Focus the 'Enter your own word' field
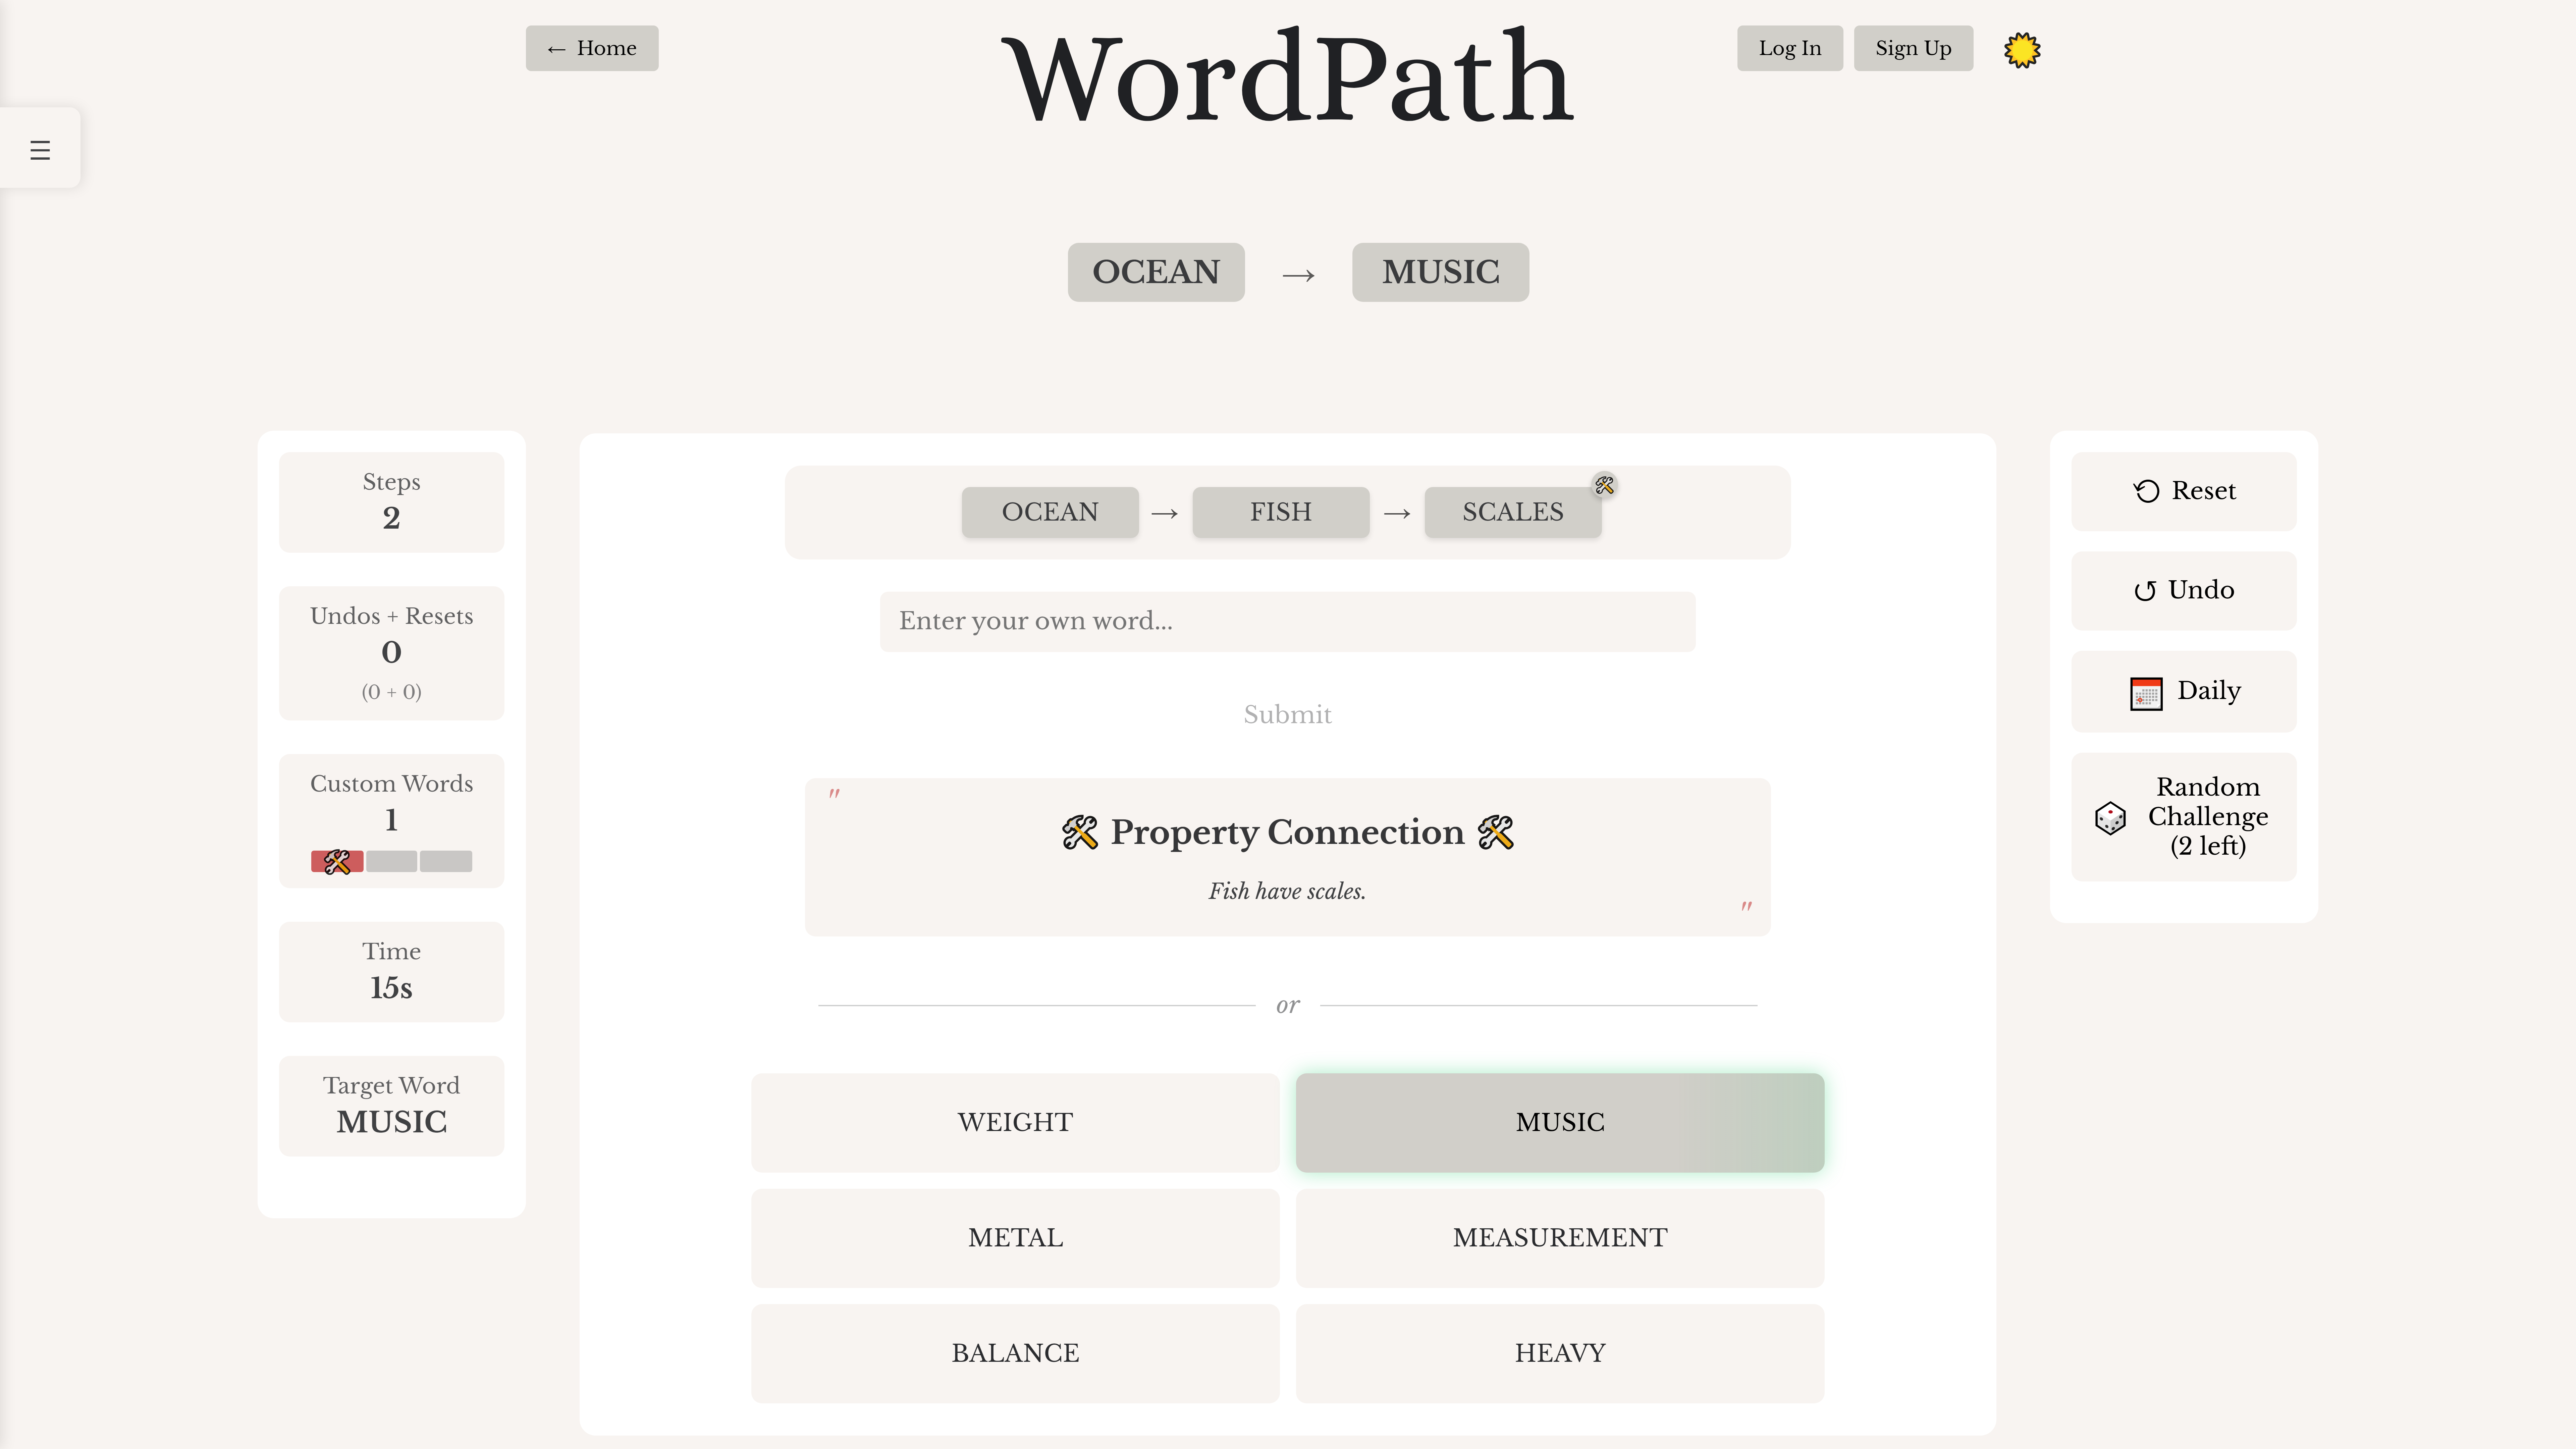Image resolution: width=2576 pixels, height=1449 pixels. click(1287, 621)
